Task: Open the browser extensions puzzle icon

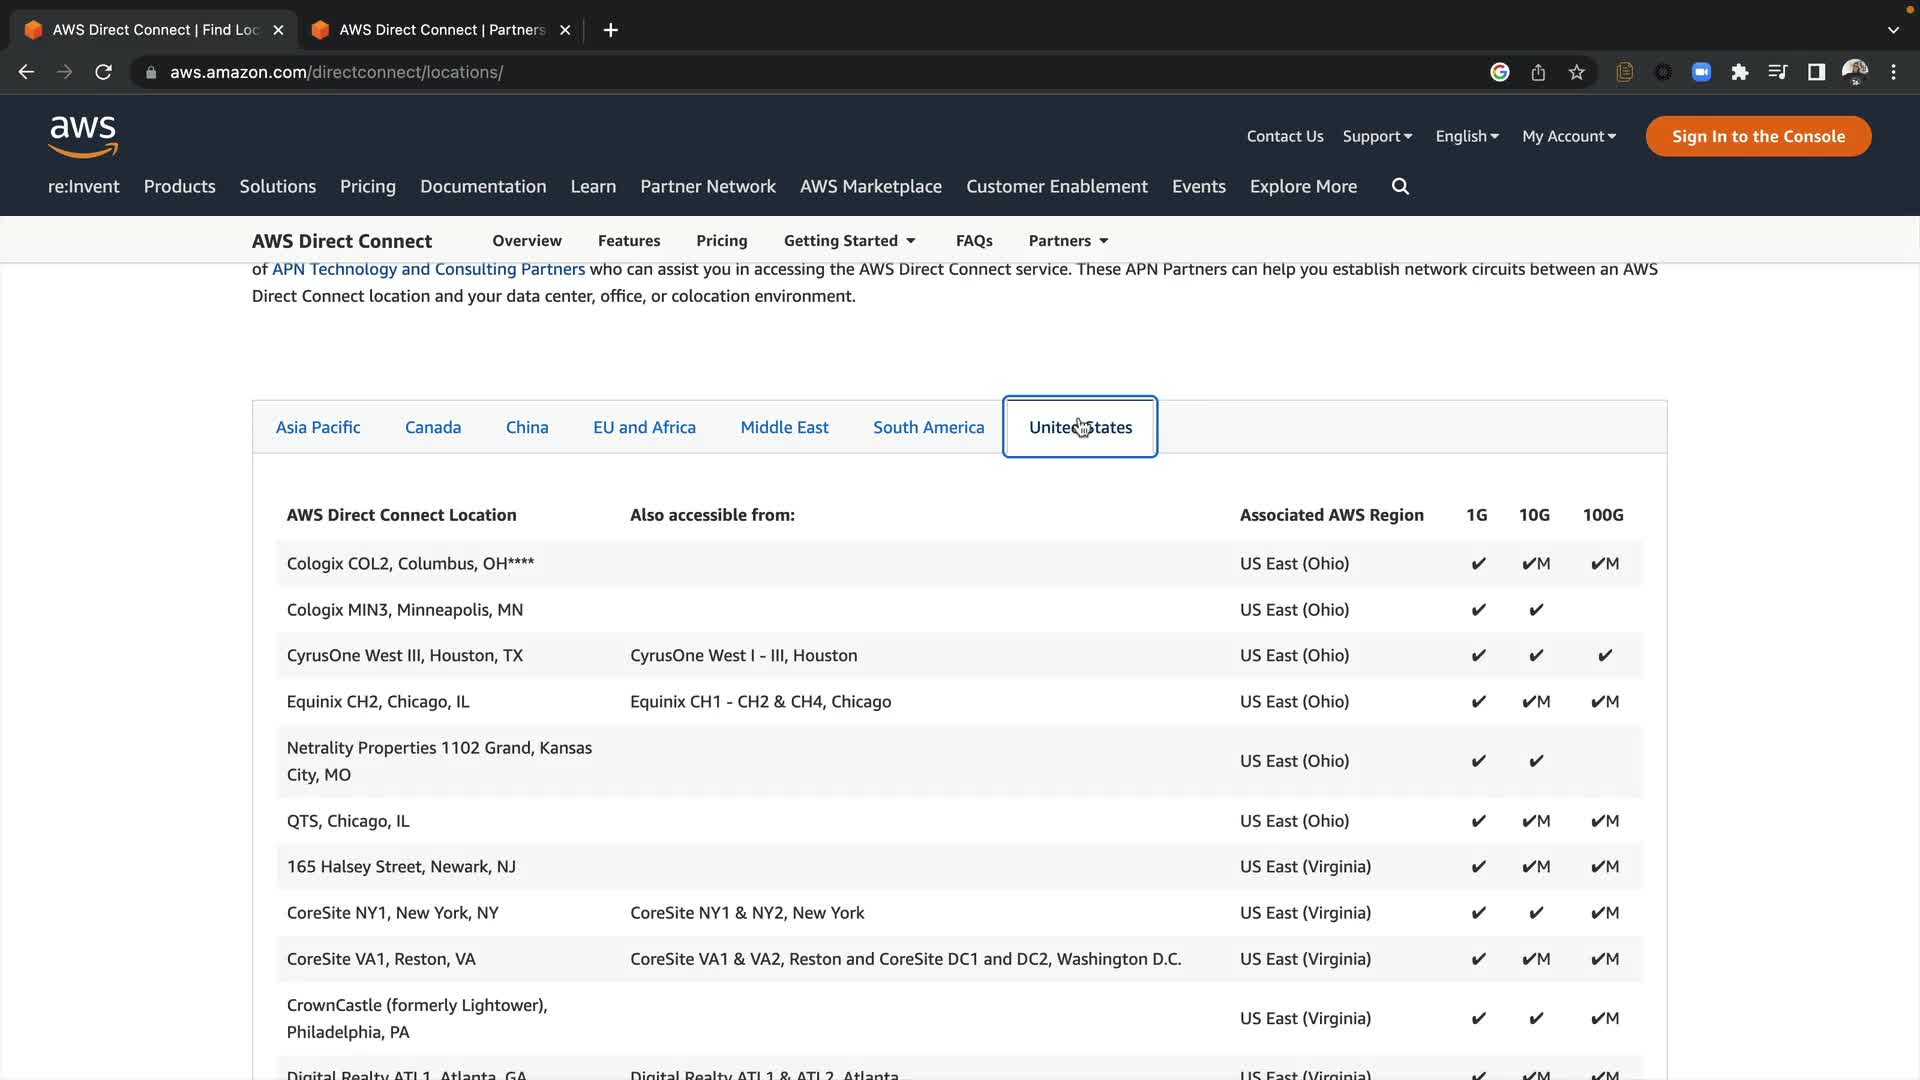Action: [1740, 72]
